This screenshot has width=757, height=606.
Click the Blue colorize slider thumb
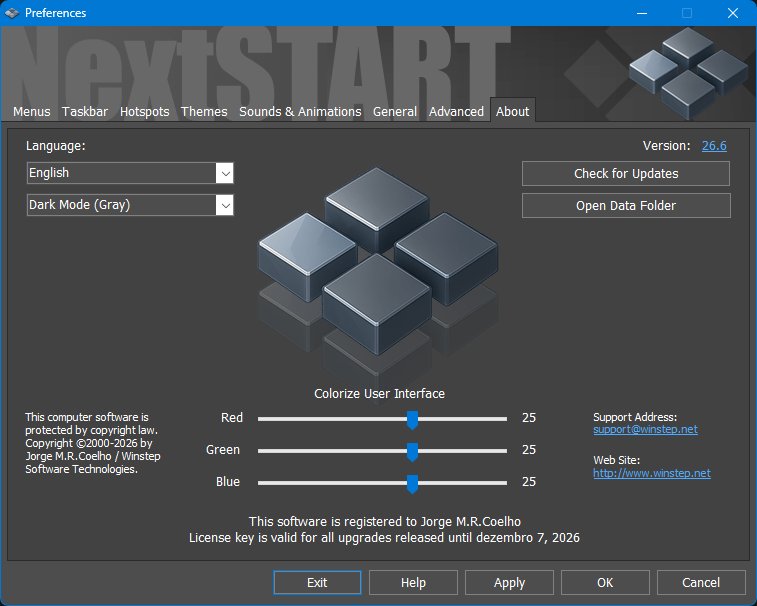(412, 483)
